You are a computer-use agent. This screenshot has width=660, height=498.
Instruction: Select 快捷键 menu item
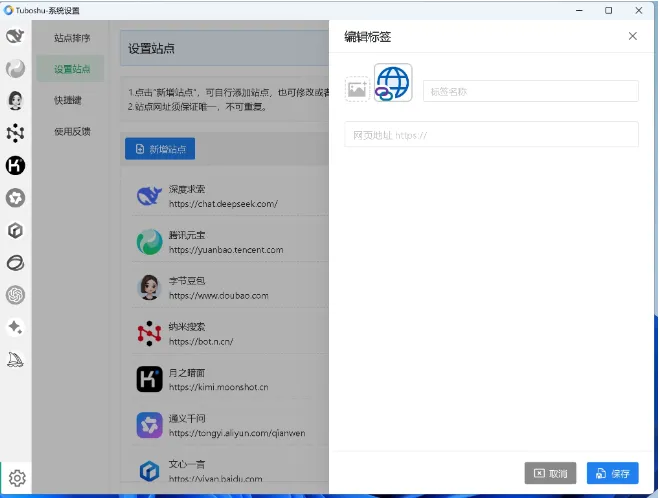[68, 100]
